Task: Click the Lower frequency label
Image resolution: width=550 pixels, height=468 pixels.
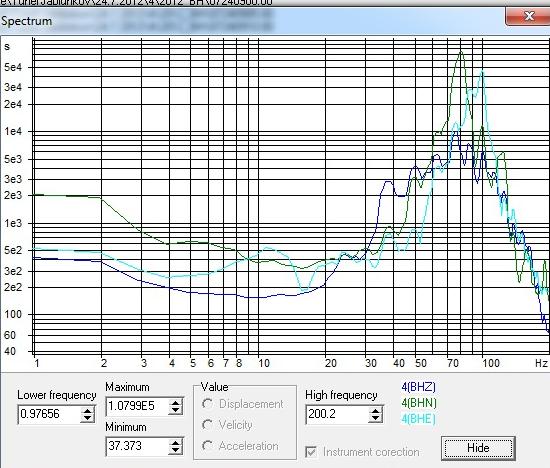Action: (57, 395)
